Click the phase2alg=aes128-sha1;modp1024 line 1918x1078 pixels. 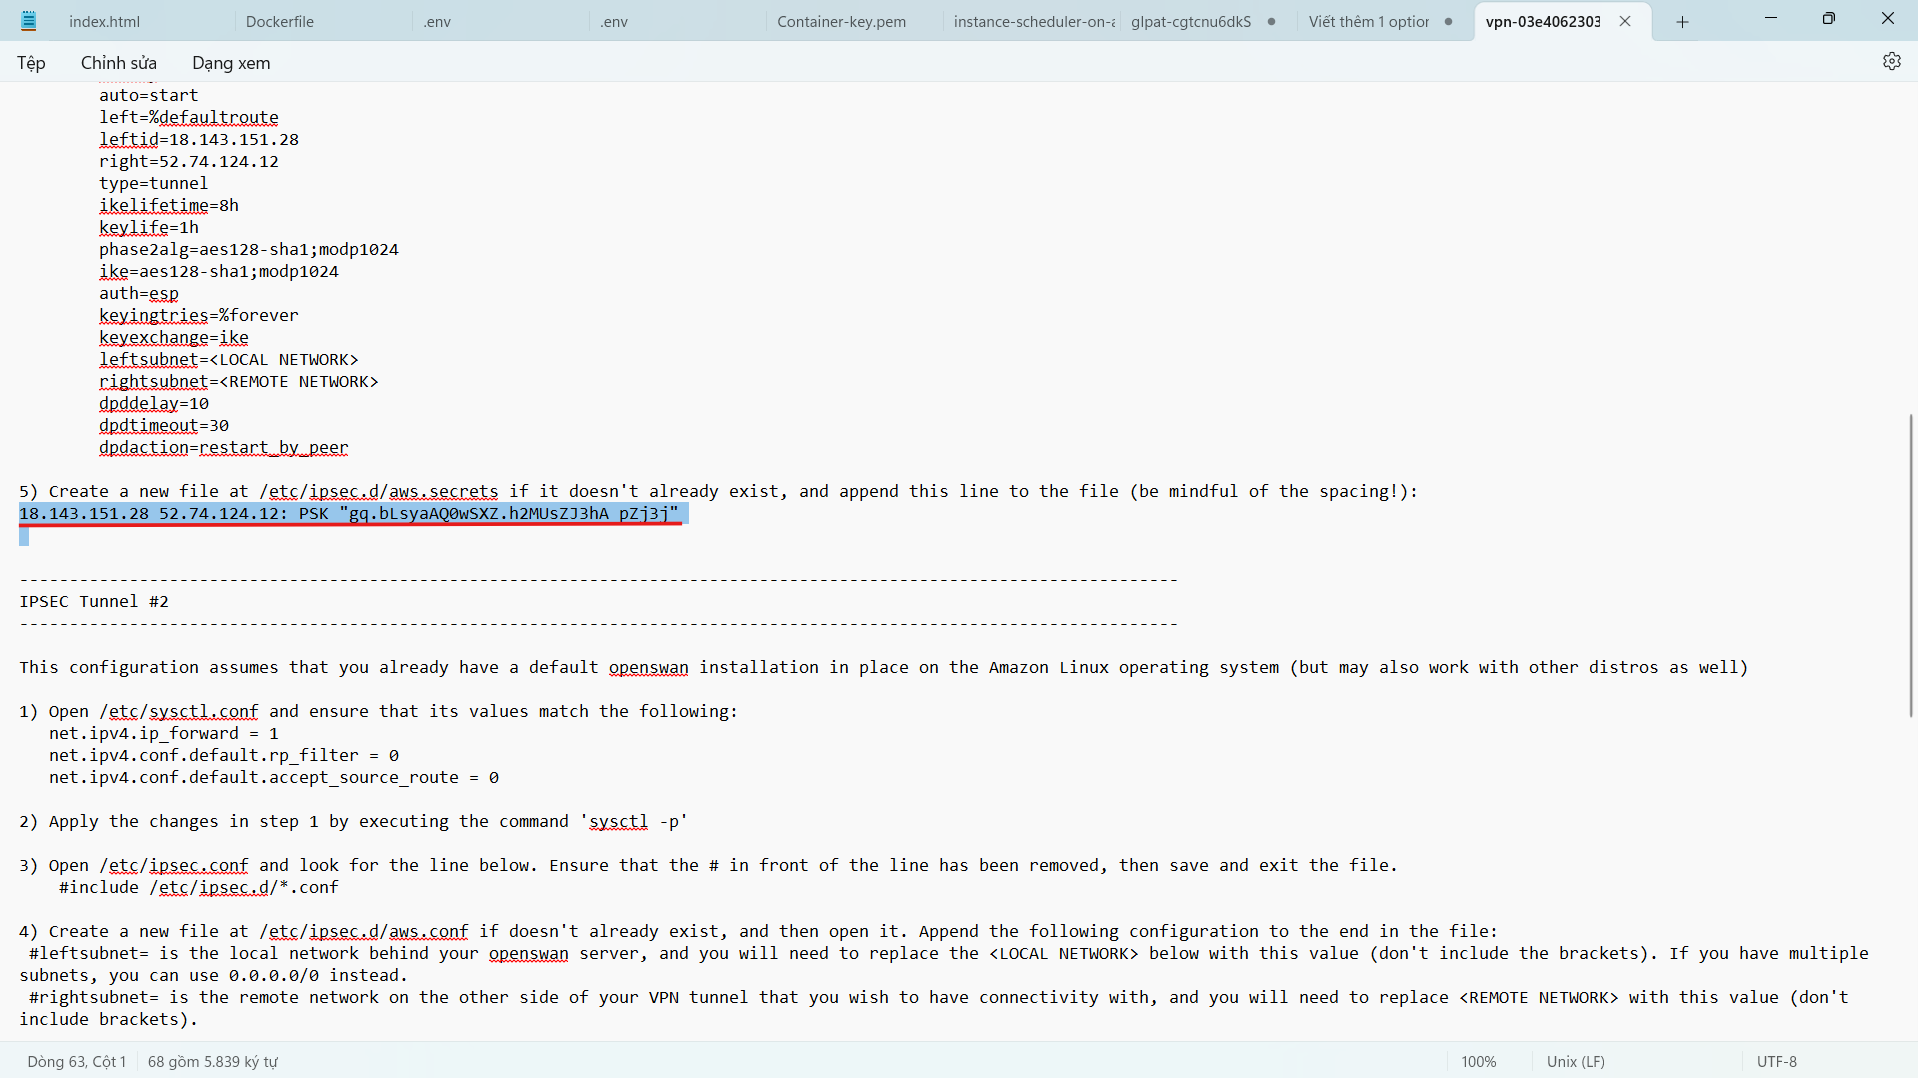249,249
